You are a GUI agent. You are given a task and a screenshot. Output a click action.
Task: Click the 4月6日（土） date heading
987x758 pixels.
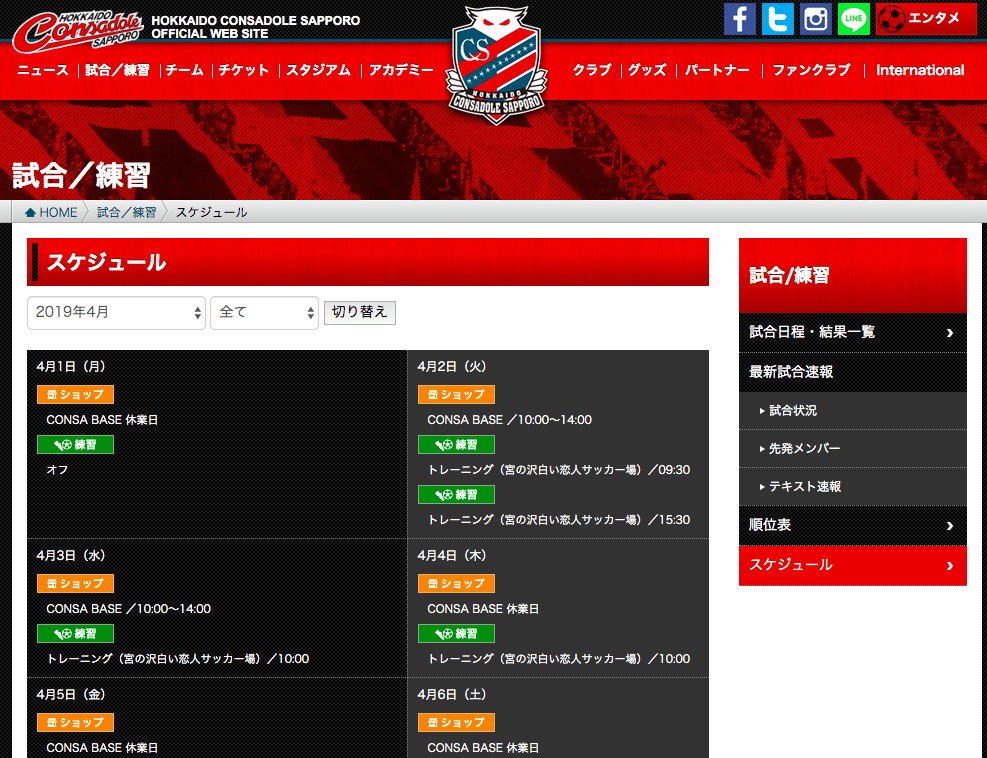click(x=451, y=694)
